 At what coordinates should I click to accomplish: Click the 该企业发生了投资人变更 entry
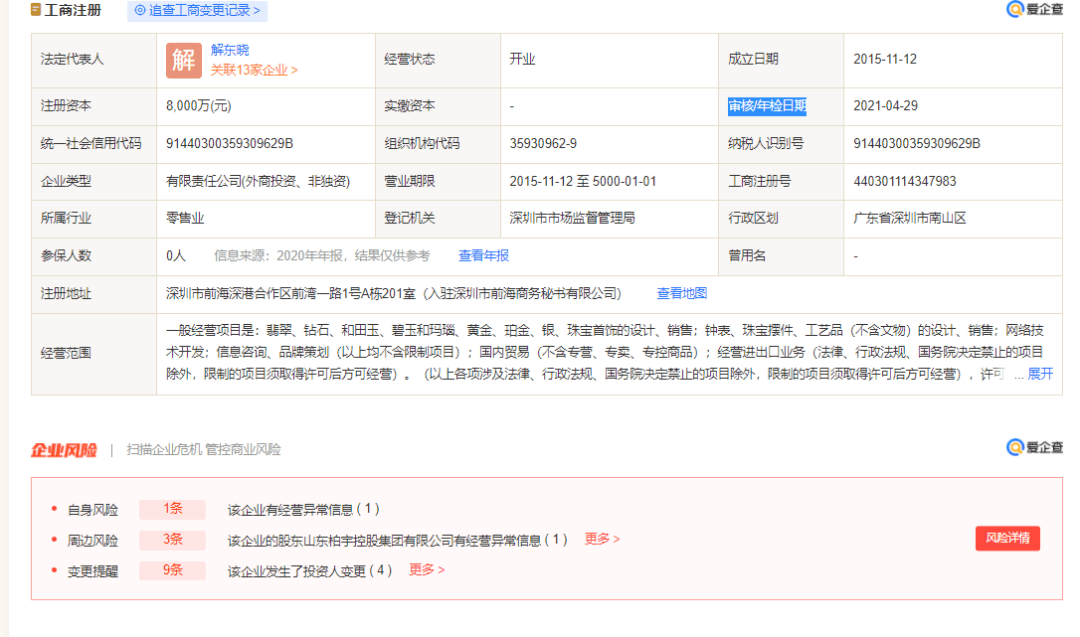[x=309, y=570]
